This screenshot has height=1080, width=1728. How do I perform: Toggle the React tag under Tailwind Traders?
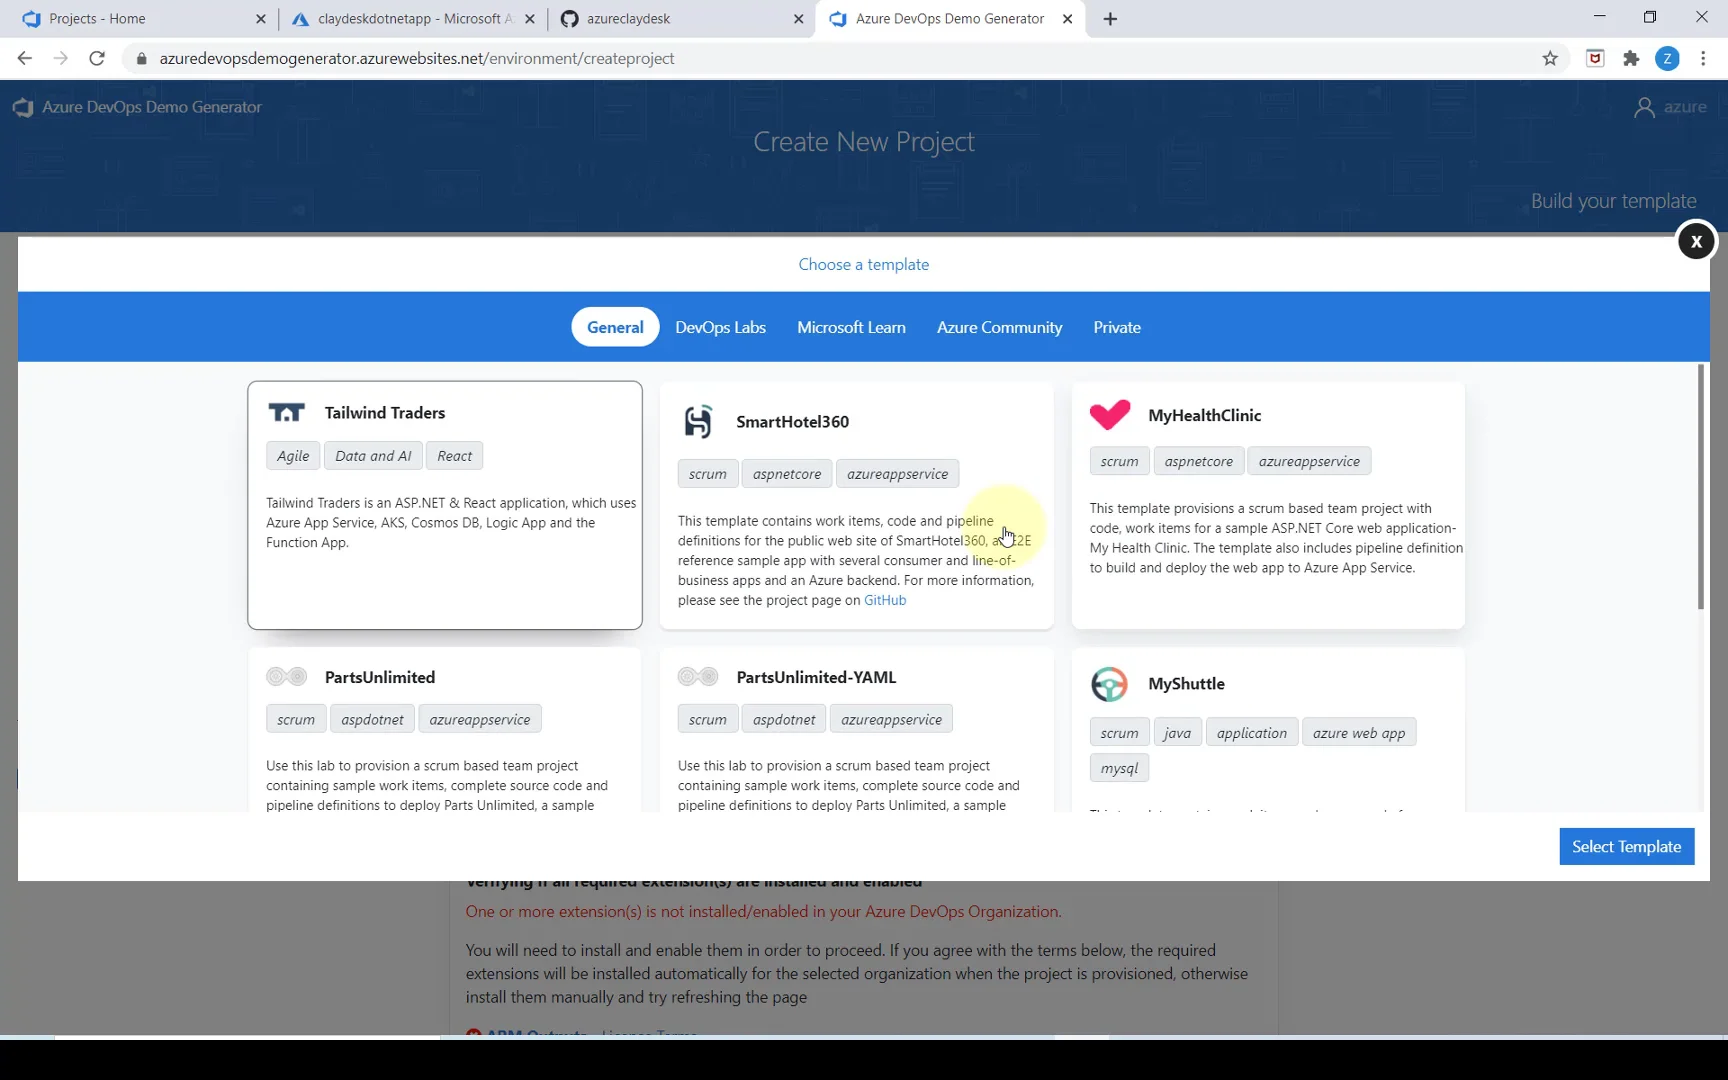pos(455,455)
